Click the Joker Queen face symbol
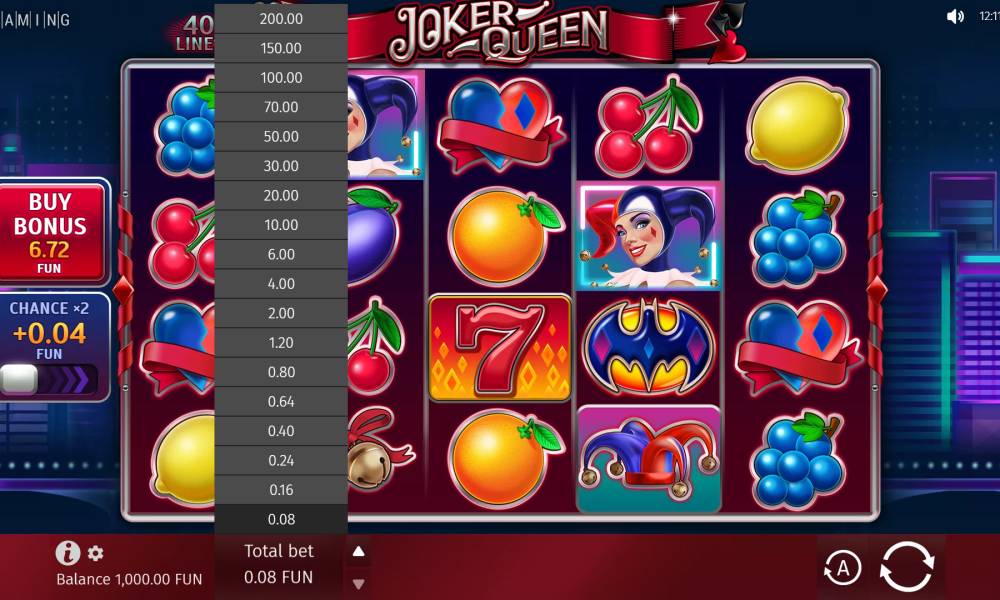Screen dimensions: 1000x600 coord(649,237)
